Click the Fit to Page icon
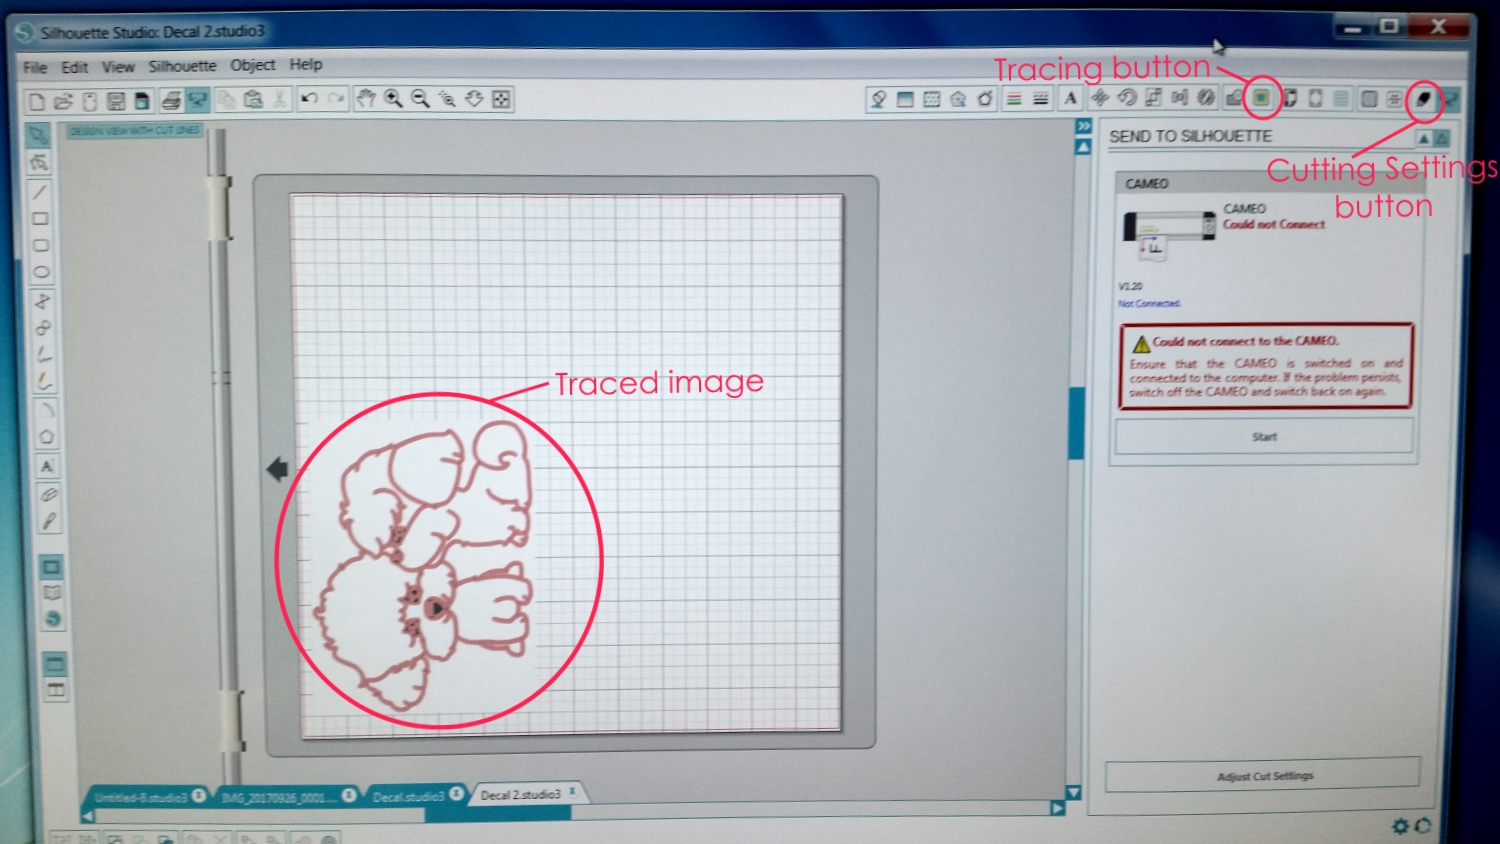 501,98
